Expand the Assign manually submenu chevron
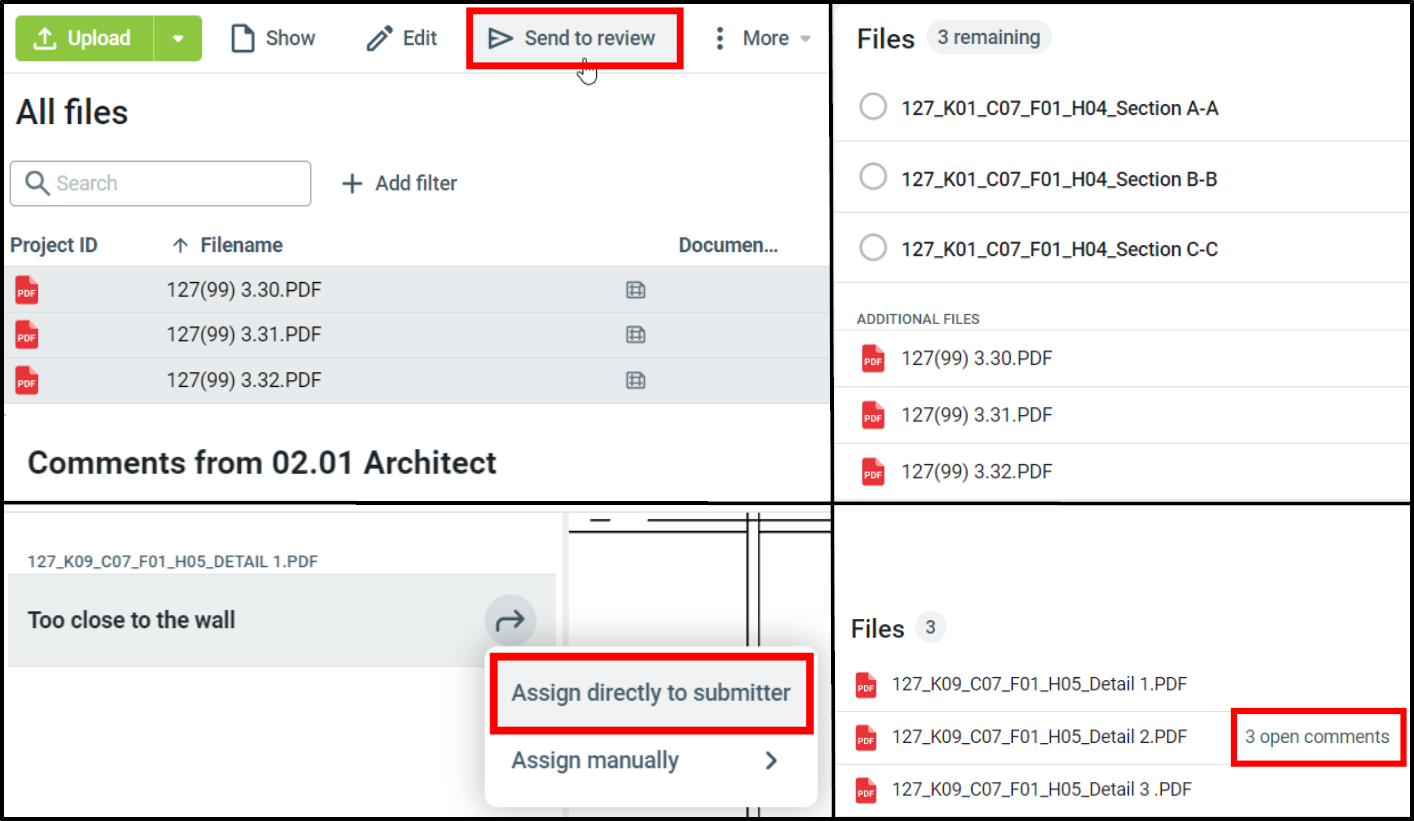The image size is (1414, 821). [x=771, y=761]
